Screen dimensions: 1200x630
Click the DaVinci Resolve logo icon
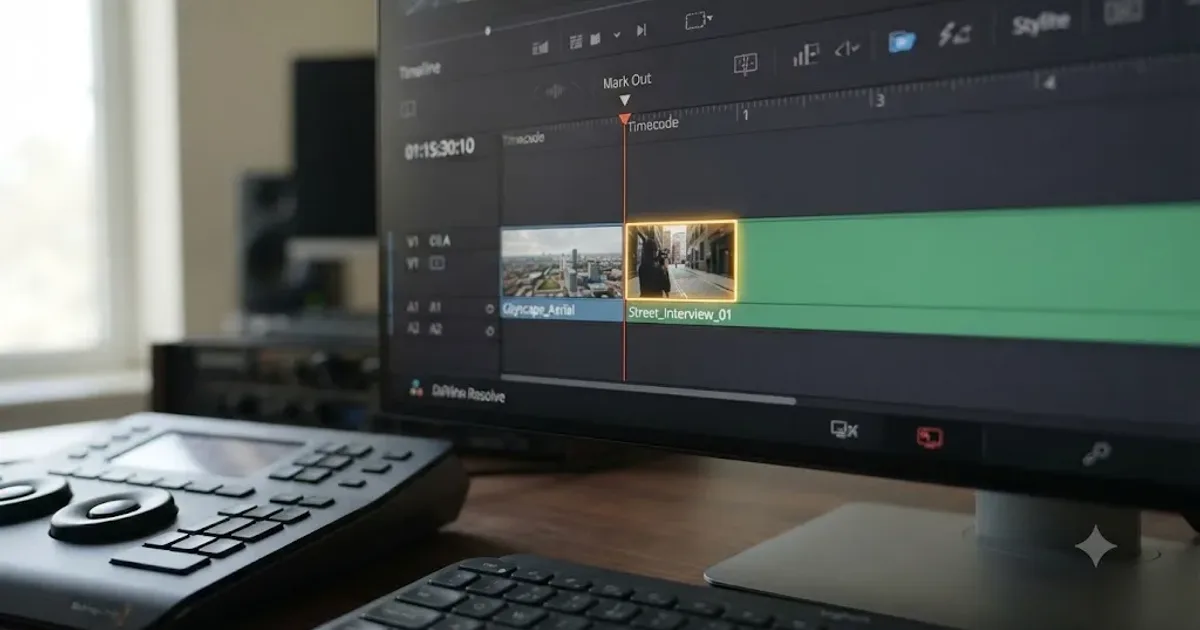416,388
